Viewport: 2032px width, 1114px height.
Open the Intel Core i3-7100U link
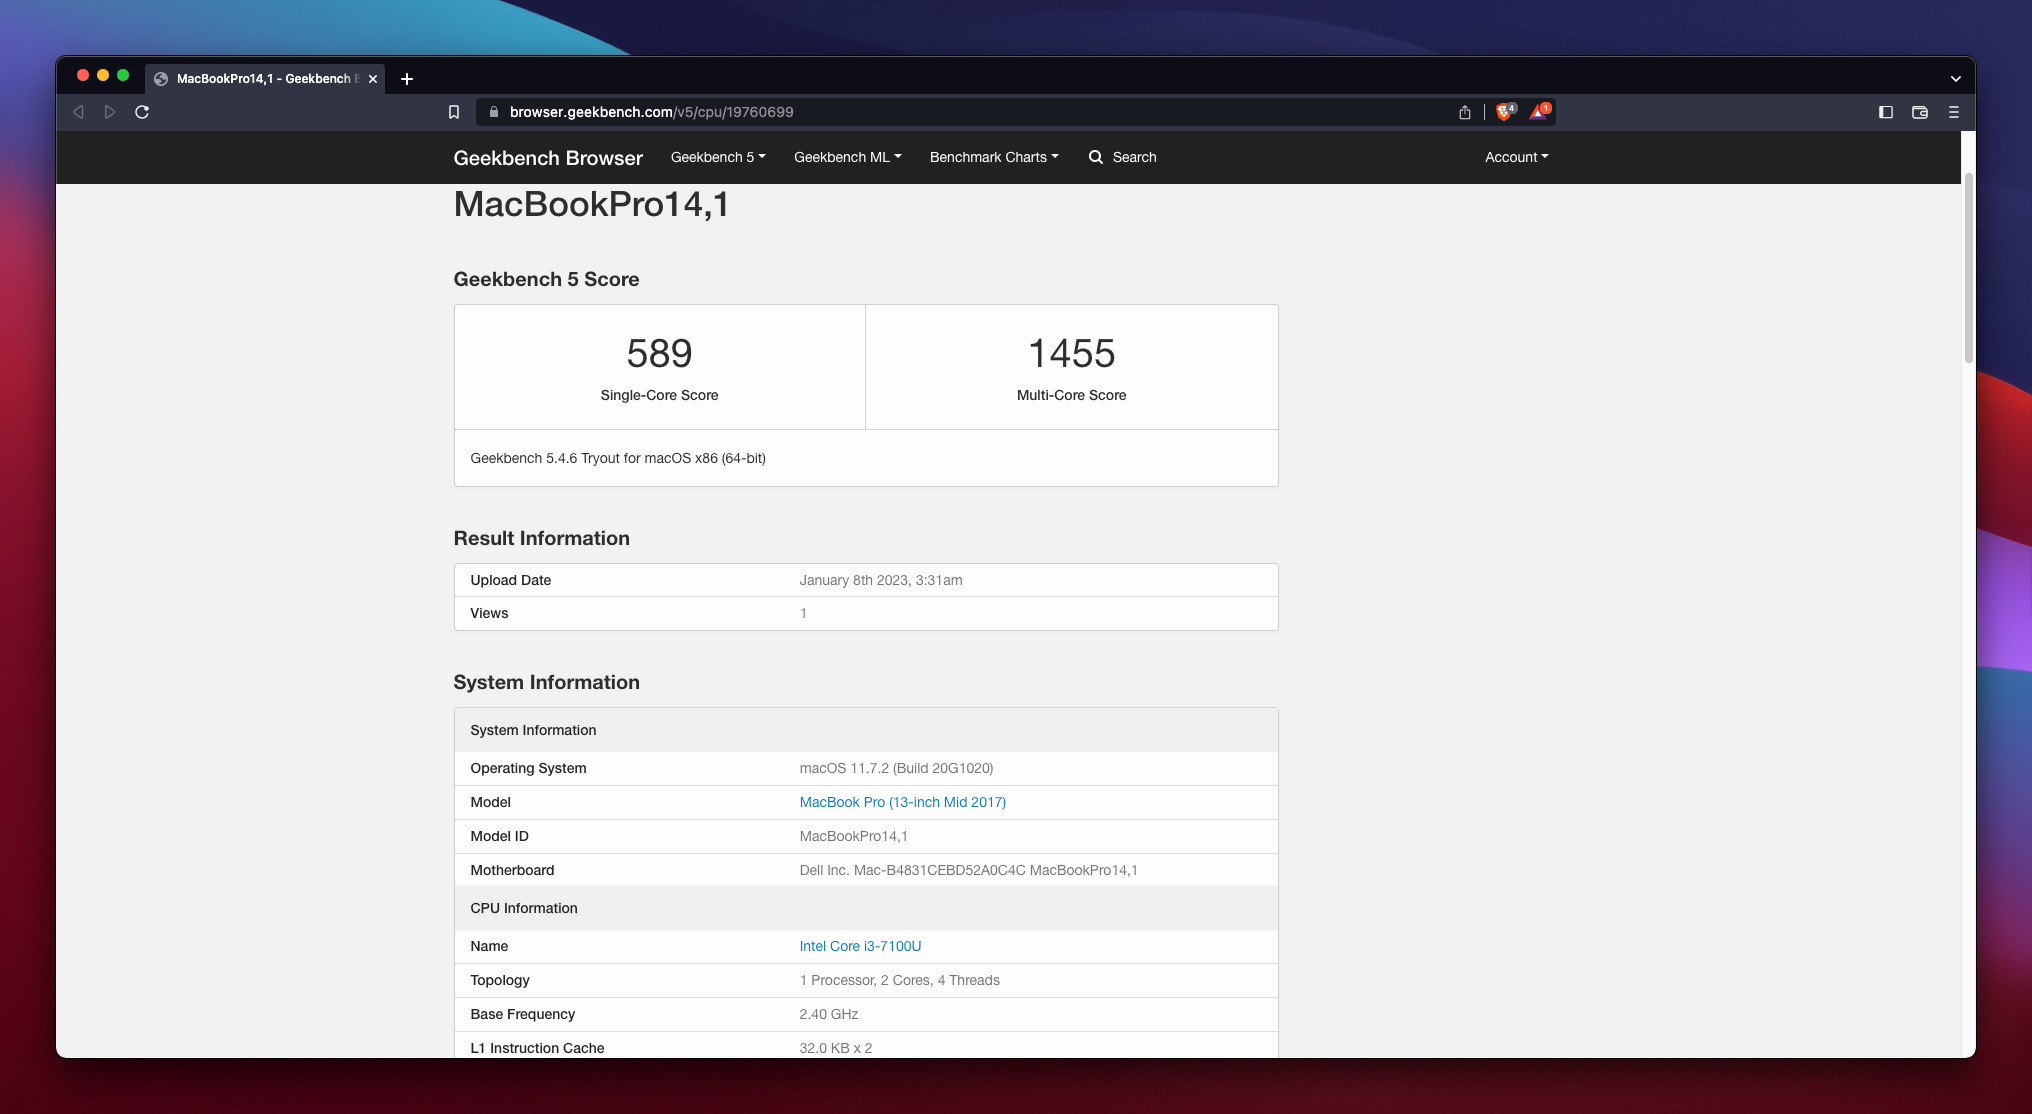[861, 946]
